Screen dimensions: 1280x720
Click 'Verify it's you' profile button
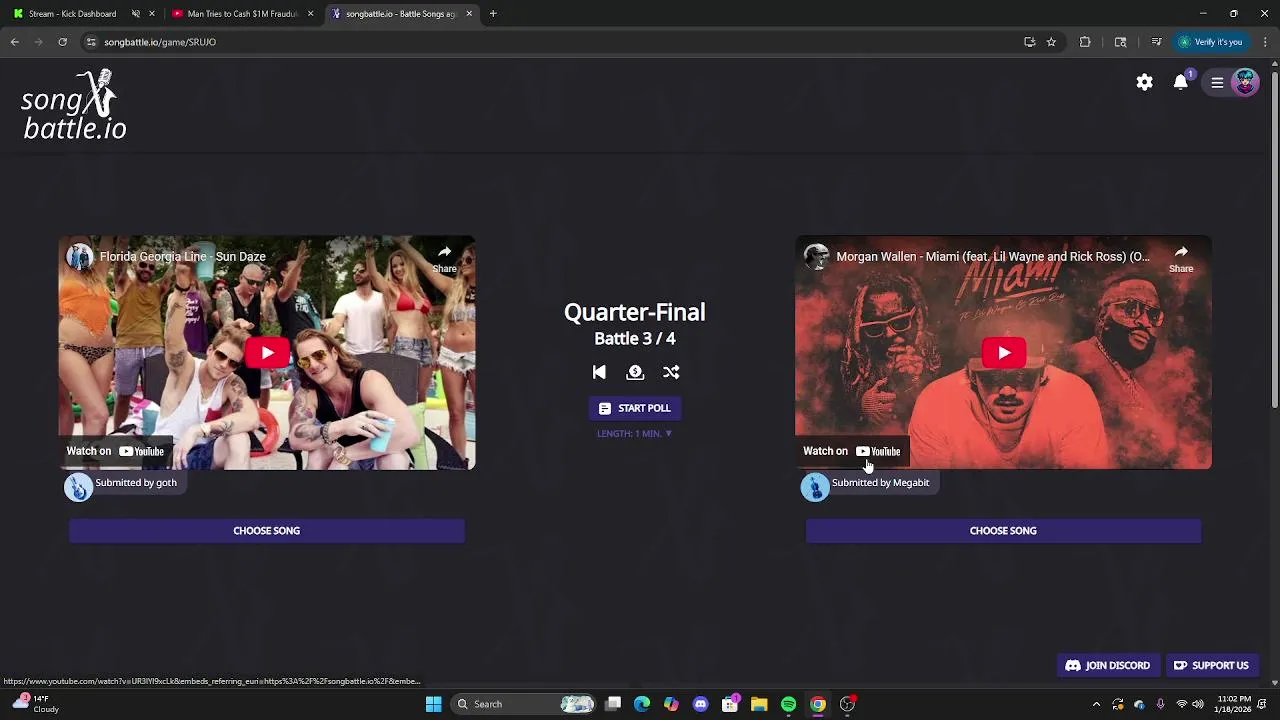1211,42
